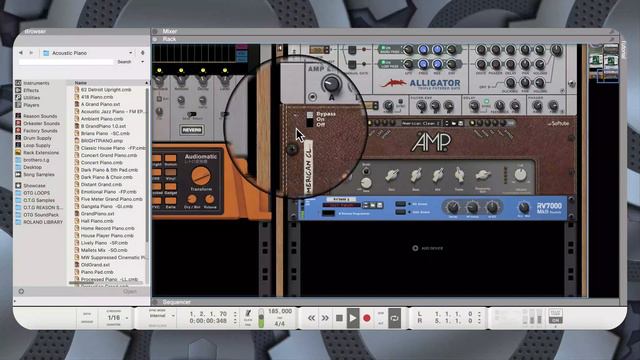Select 62 Detroit Upright.cmb patch
The height and width of the screenshot is (360, 640).
103,90
